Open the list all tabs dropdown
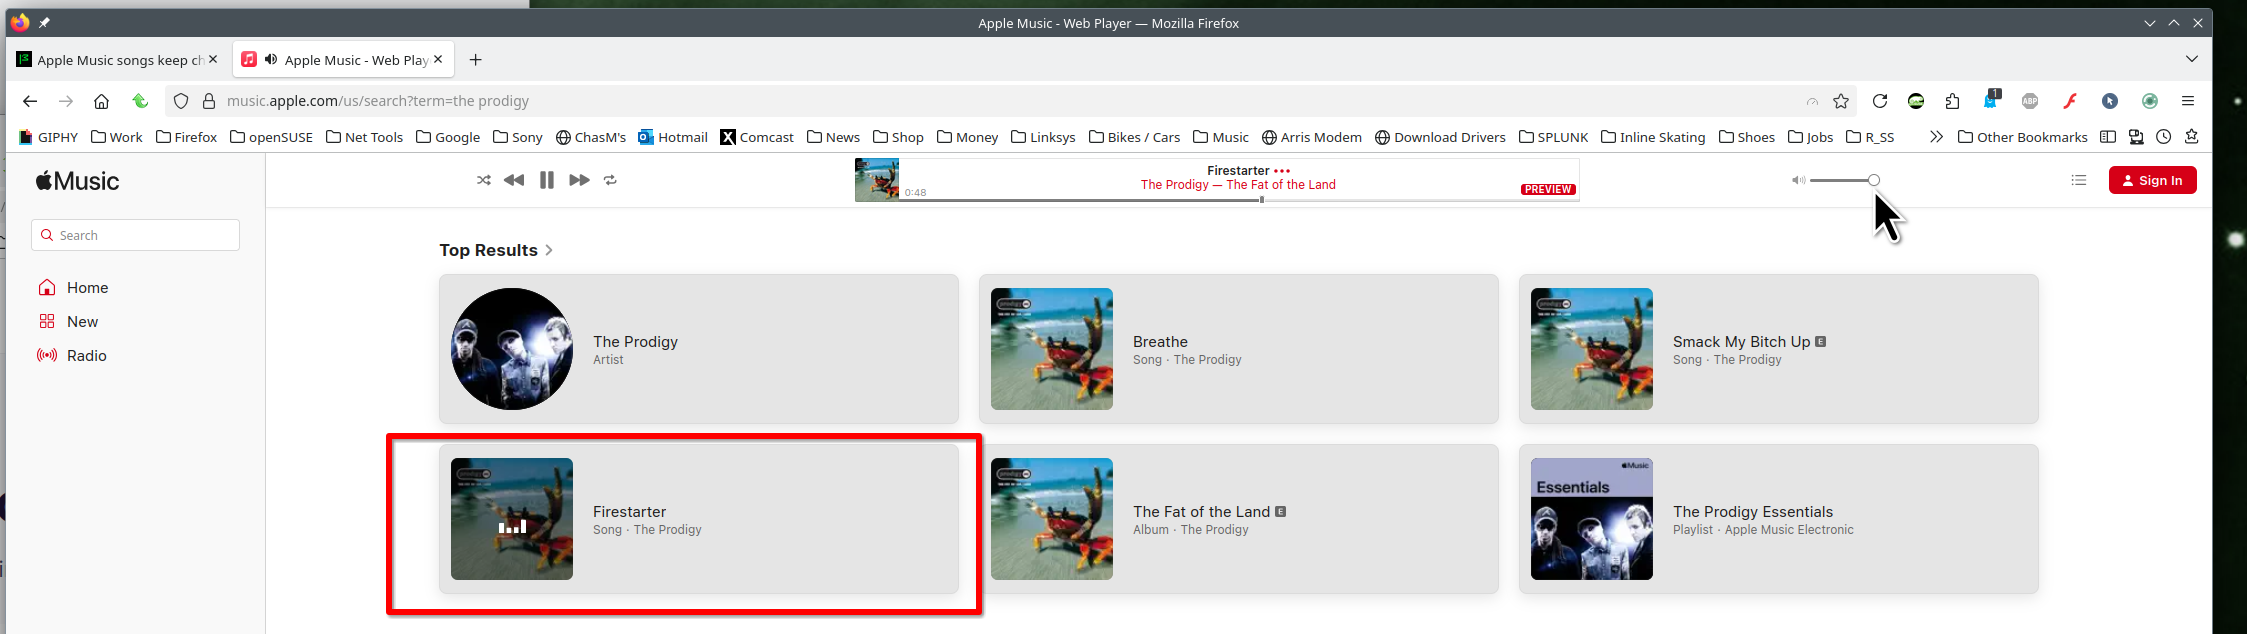 (x=2191, y=60)
